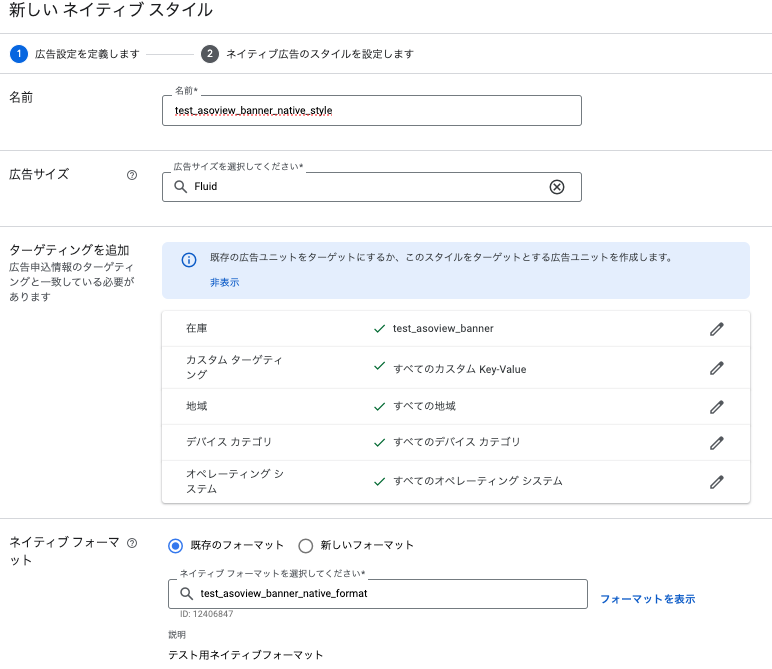Select the 新しいフォーマット radio button

point(306,546)
